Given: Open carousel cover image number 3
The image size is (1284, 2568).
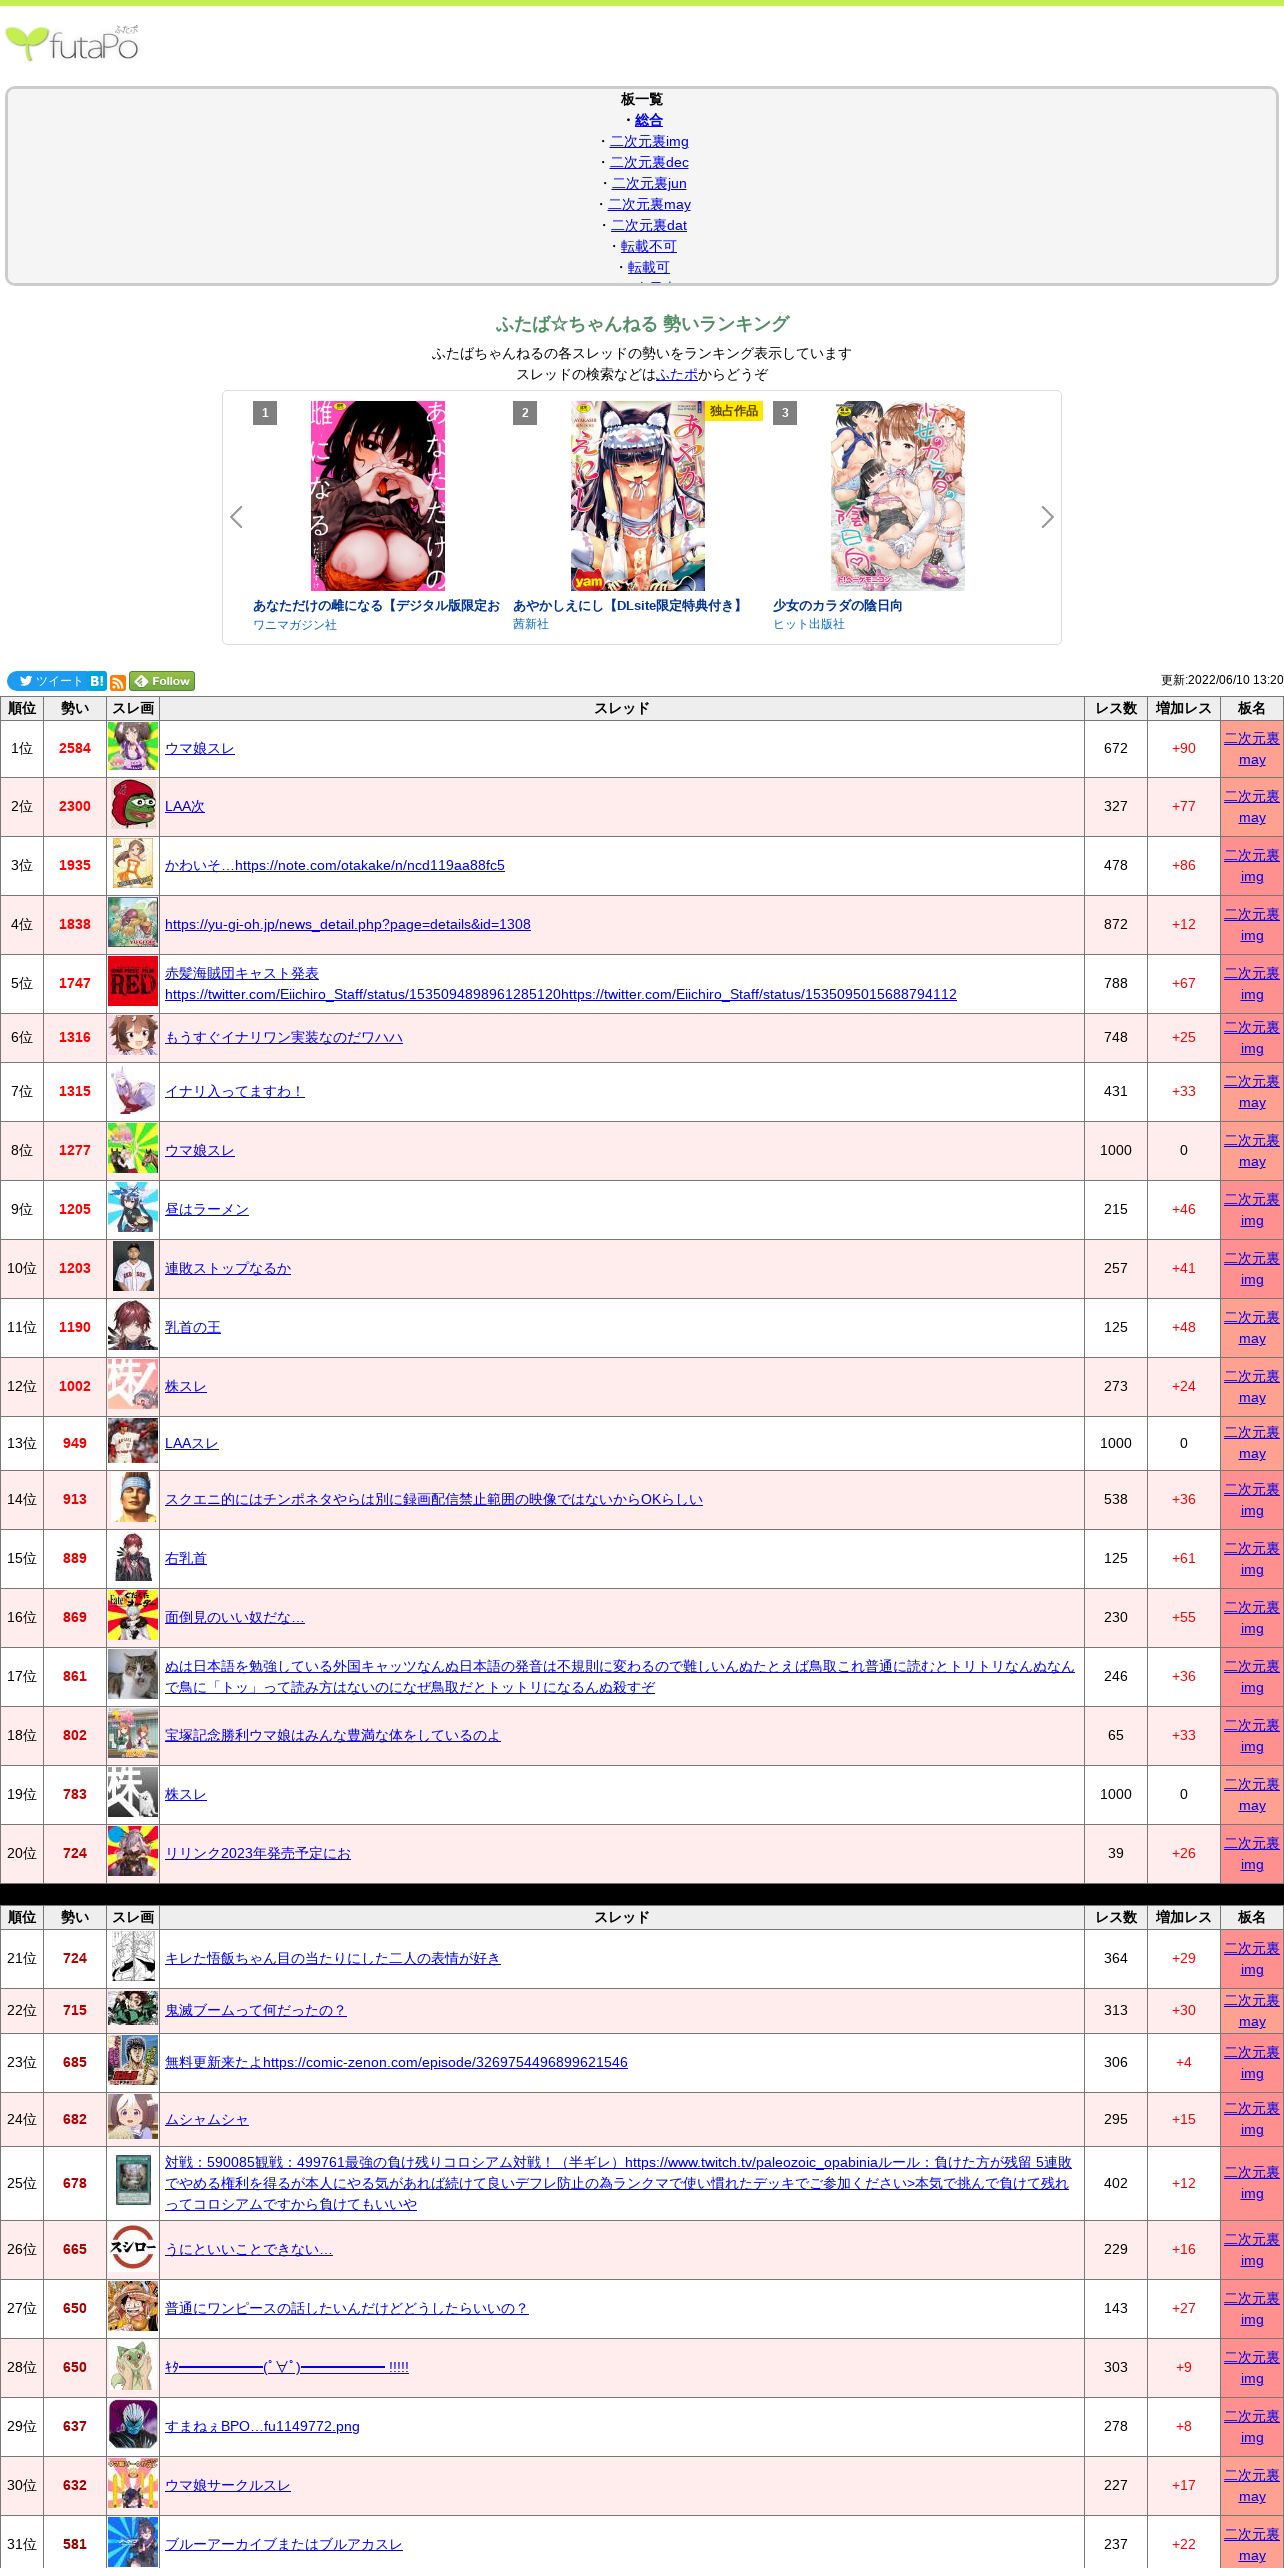Looking at the screenshot, I should coord(898,496).
